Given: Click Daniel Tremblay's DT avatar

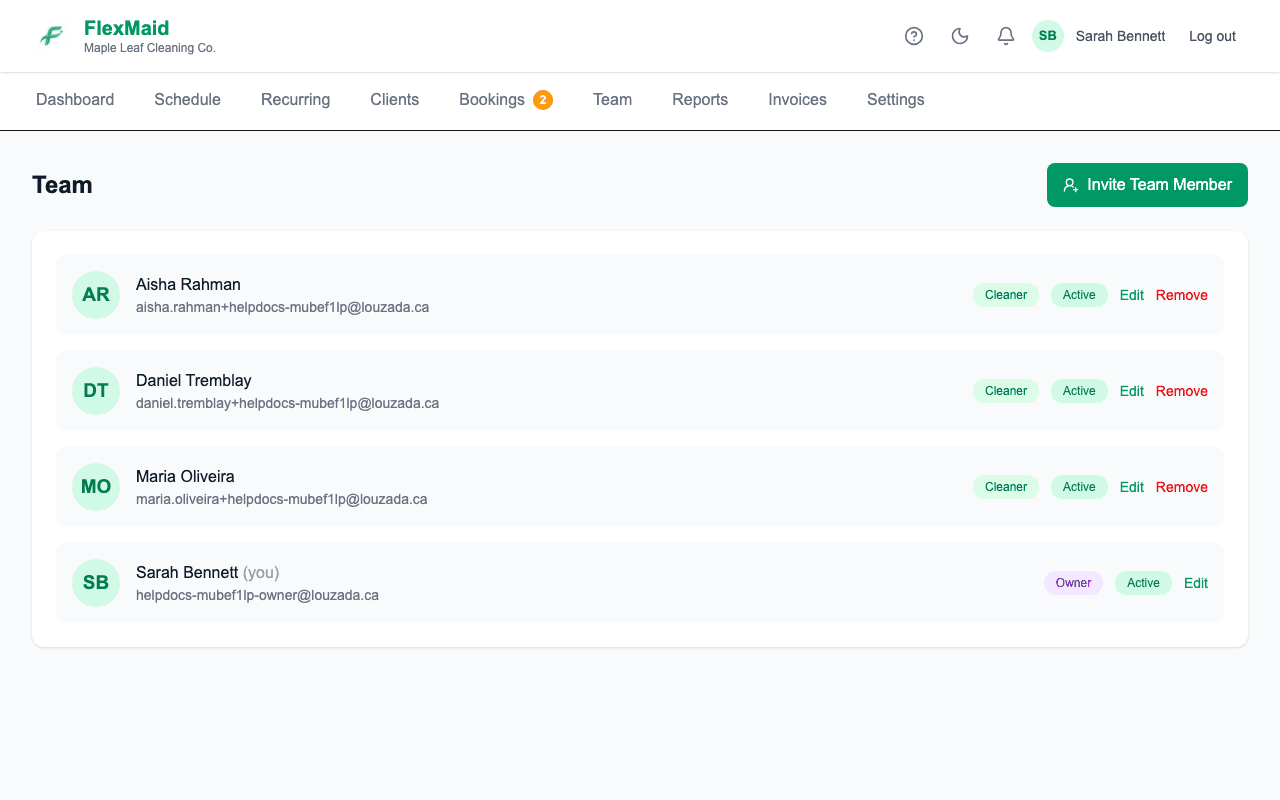Looking at the screenshot, I should coord(96,391).
